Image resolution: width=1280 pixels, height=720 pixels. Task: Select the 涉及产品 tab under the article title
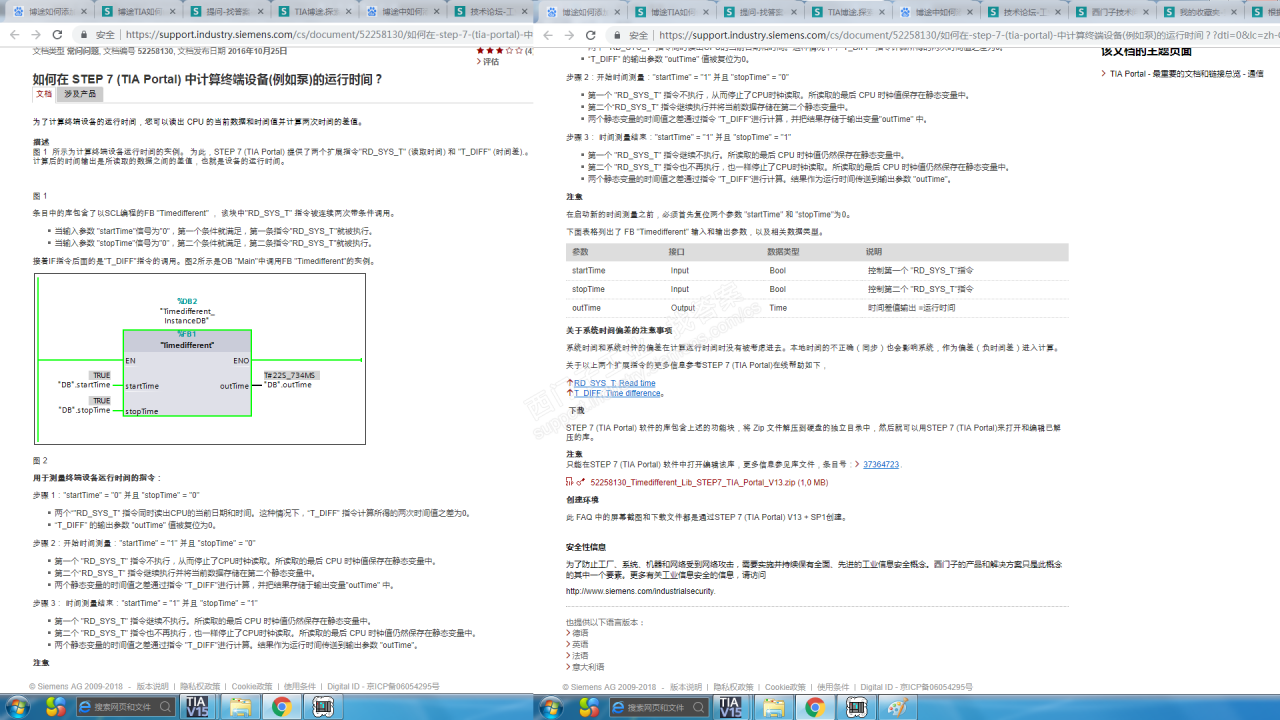[80, 94]
